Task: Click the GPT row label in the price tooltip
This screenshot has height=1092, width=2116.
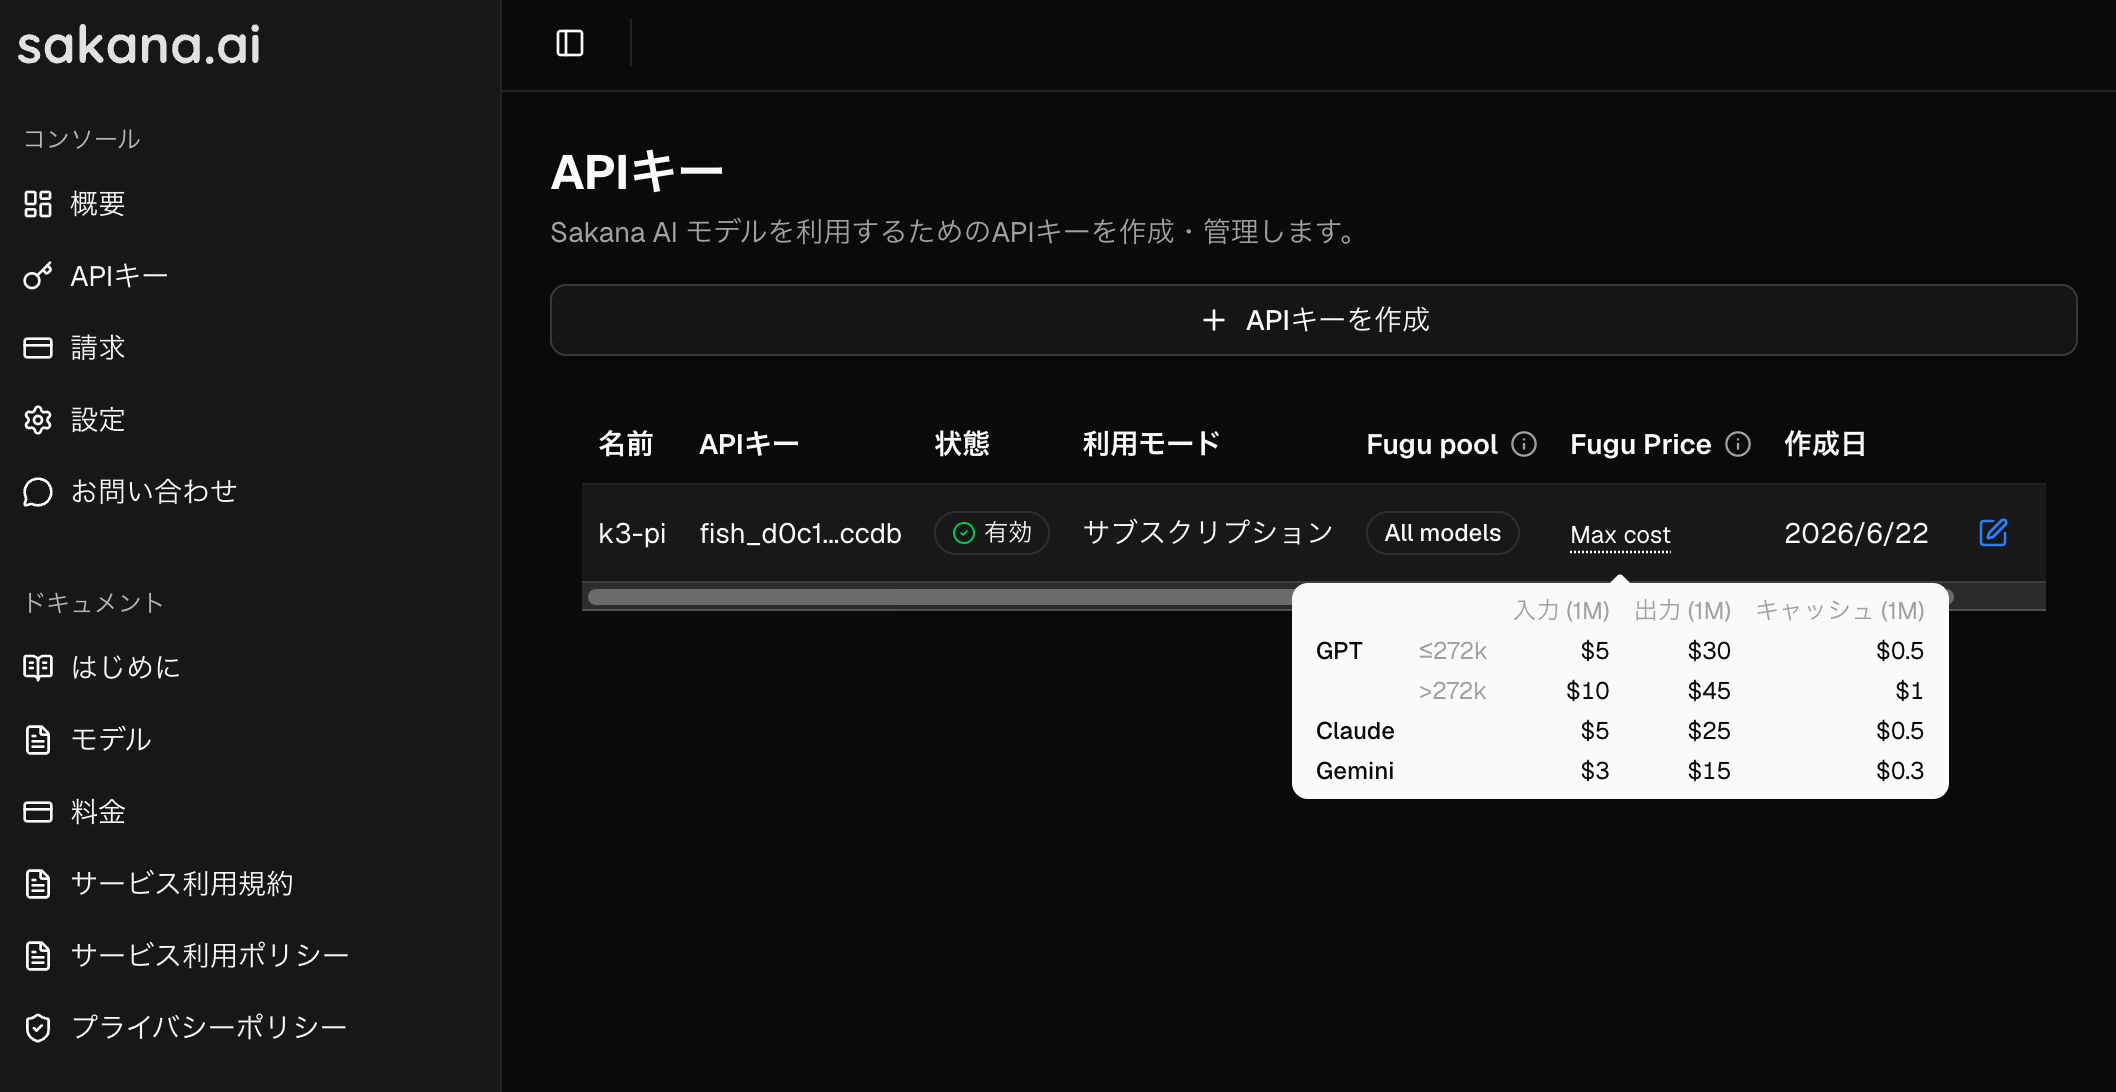Action: click(1339, 651)
